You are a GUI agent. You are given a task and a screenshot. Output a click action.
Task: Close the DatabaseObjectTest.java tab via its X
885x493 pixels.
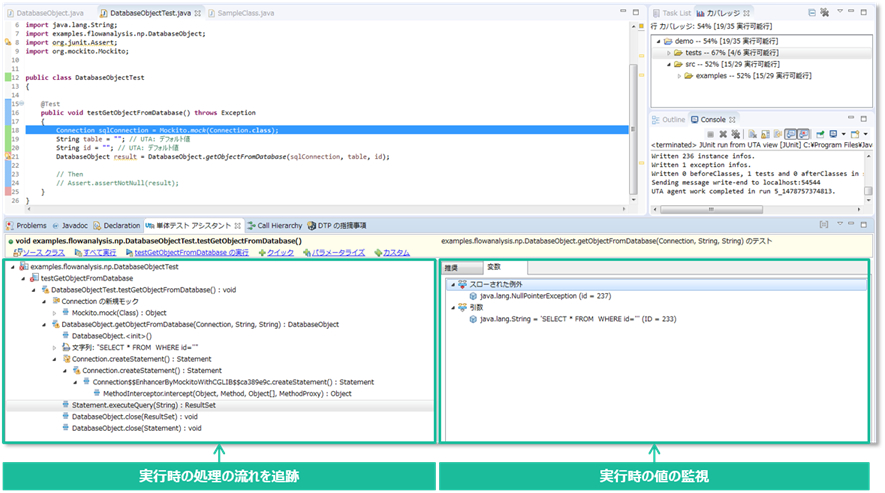pos(198,13)
